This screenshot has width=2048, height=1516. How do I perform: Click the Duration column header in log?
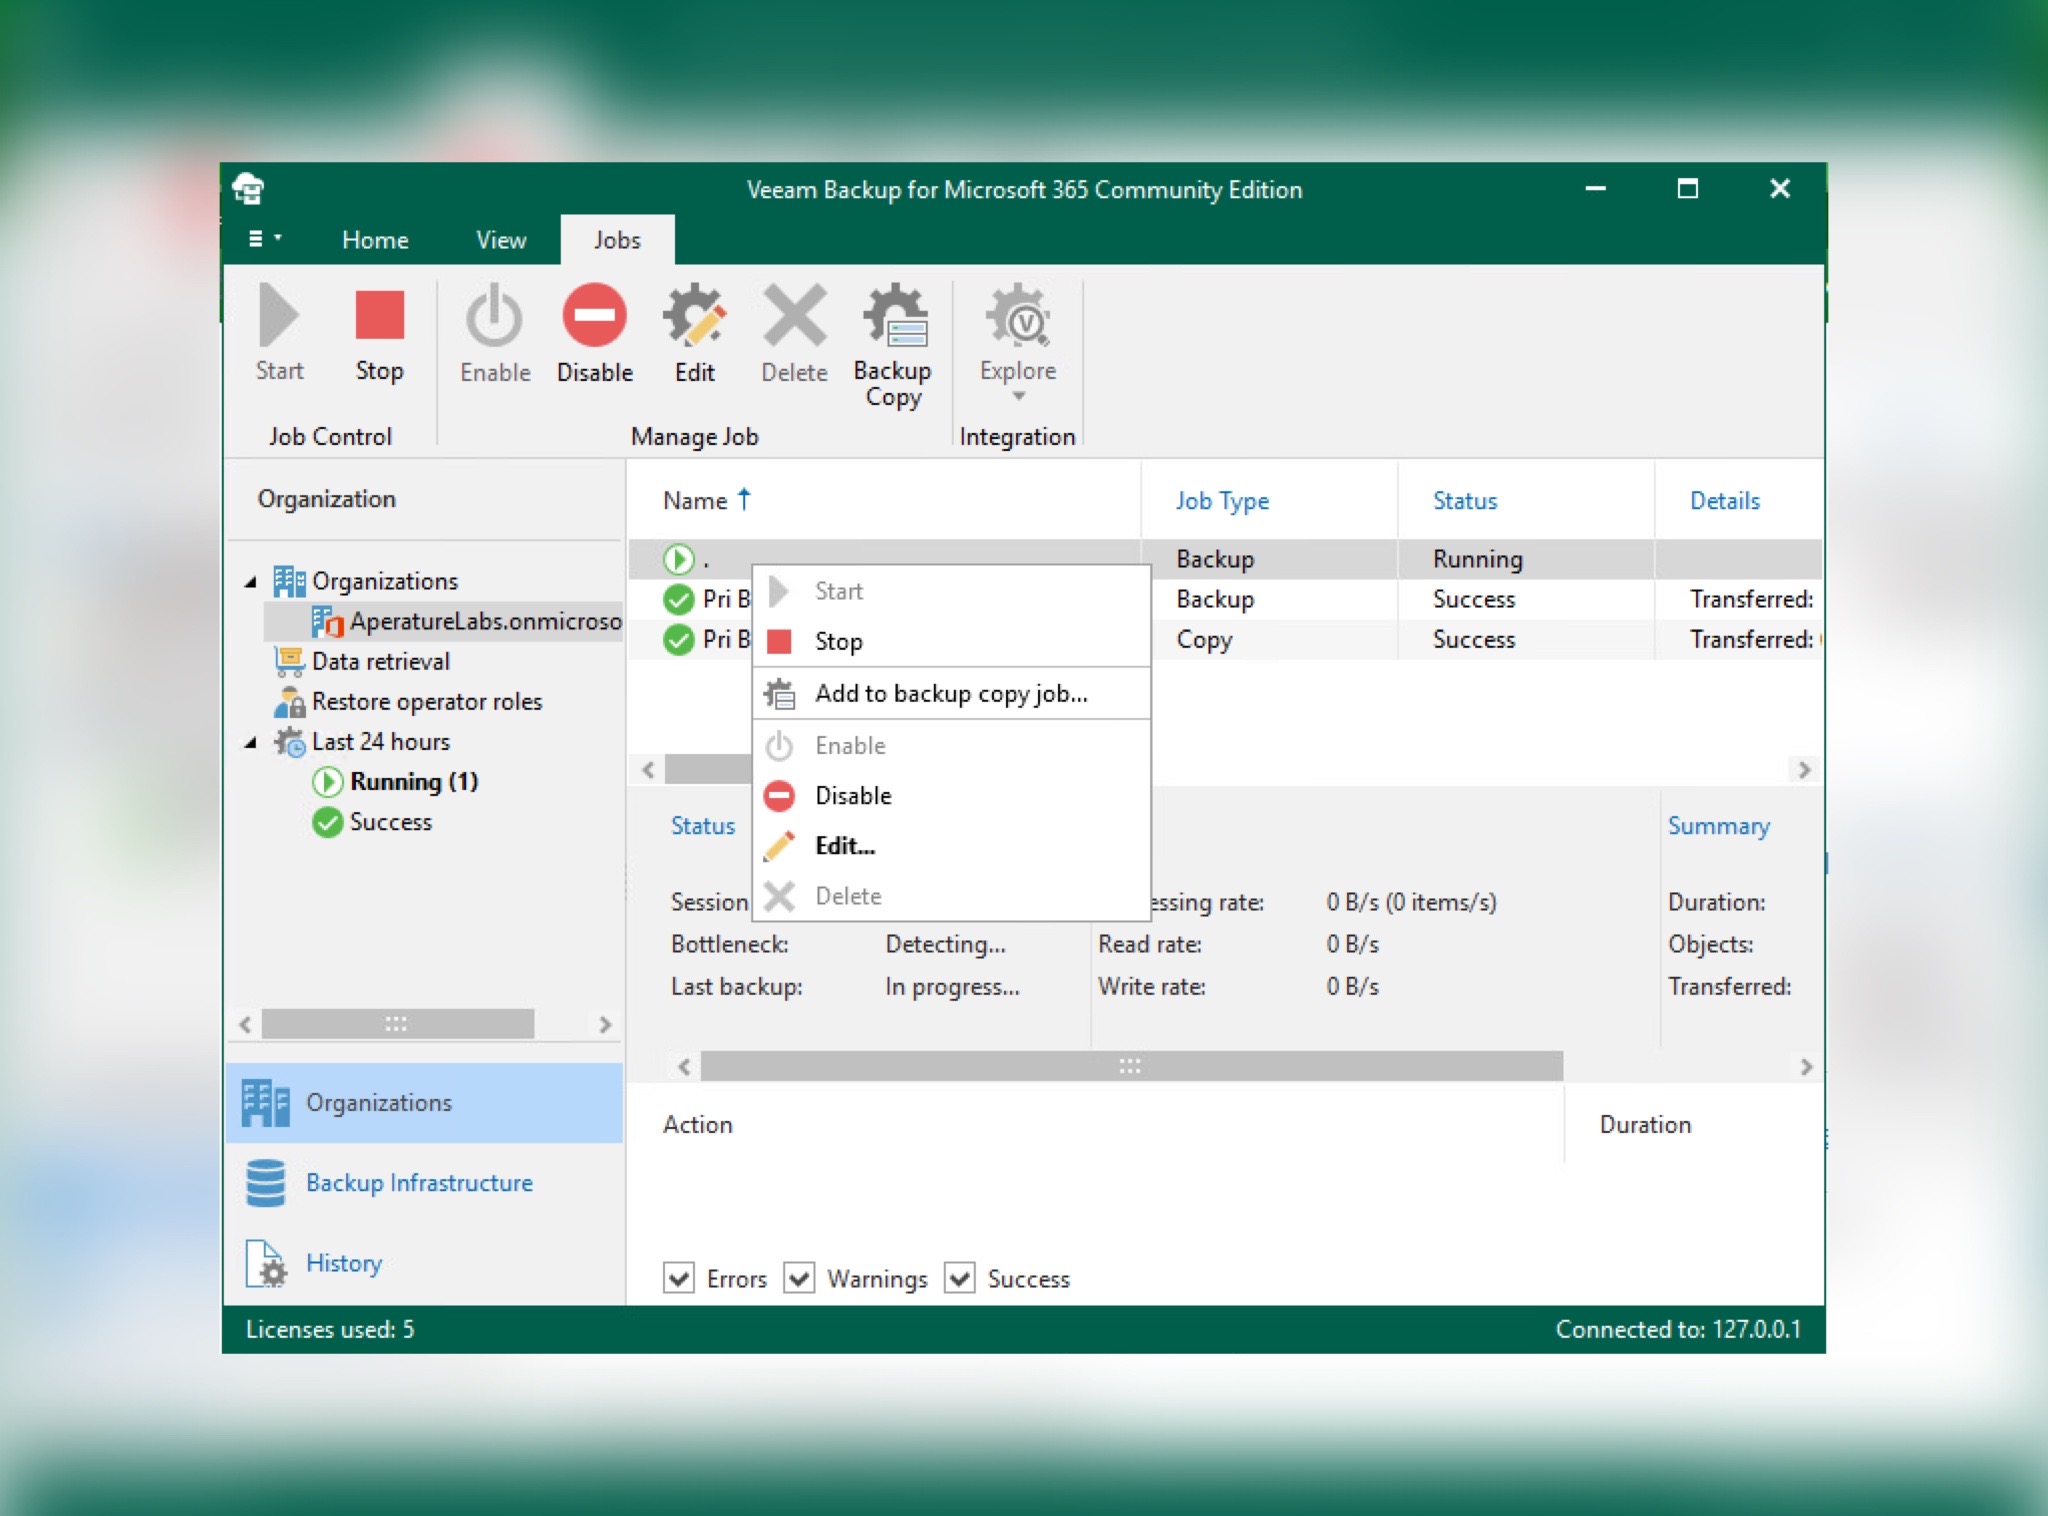click(x=1694, y=1124)
